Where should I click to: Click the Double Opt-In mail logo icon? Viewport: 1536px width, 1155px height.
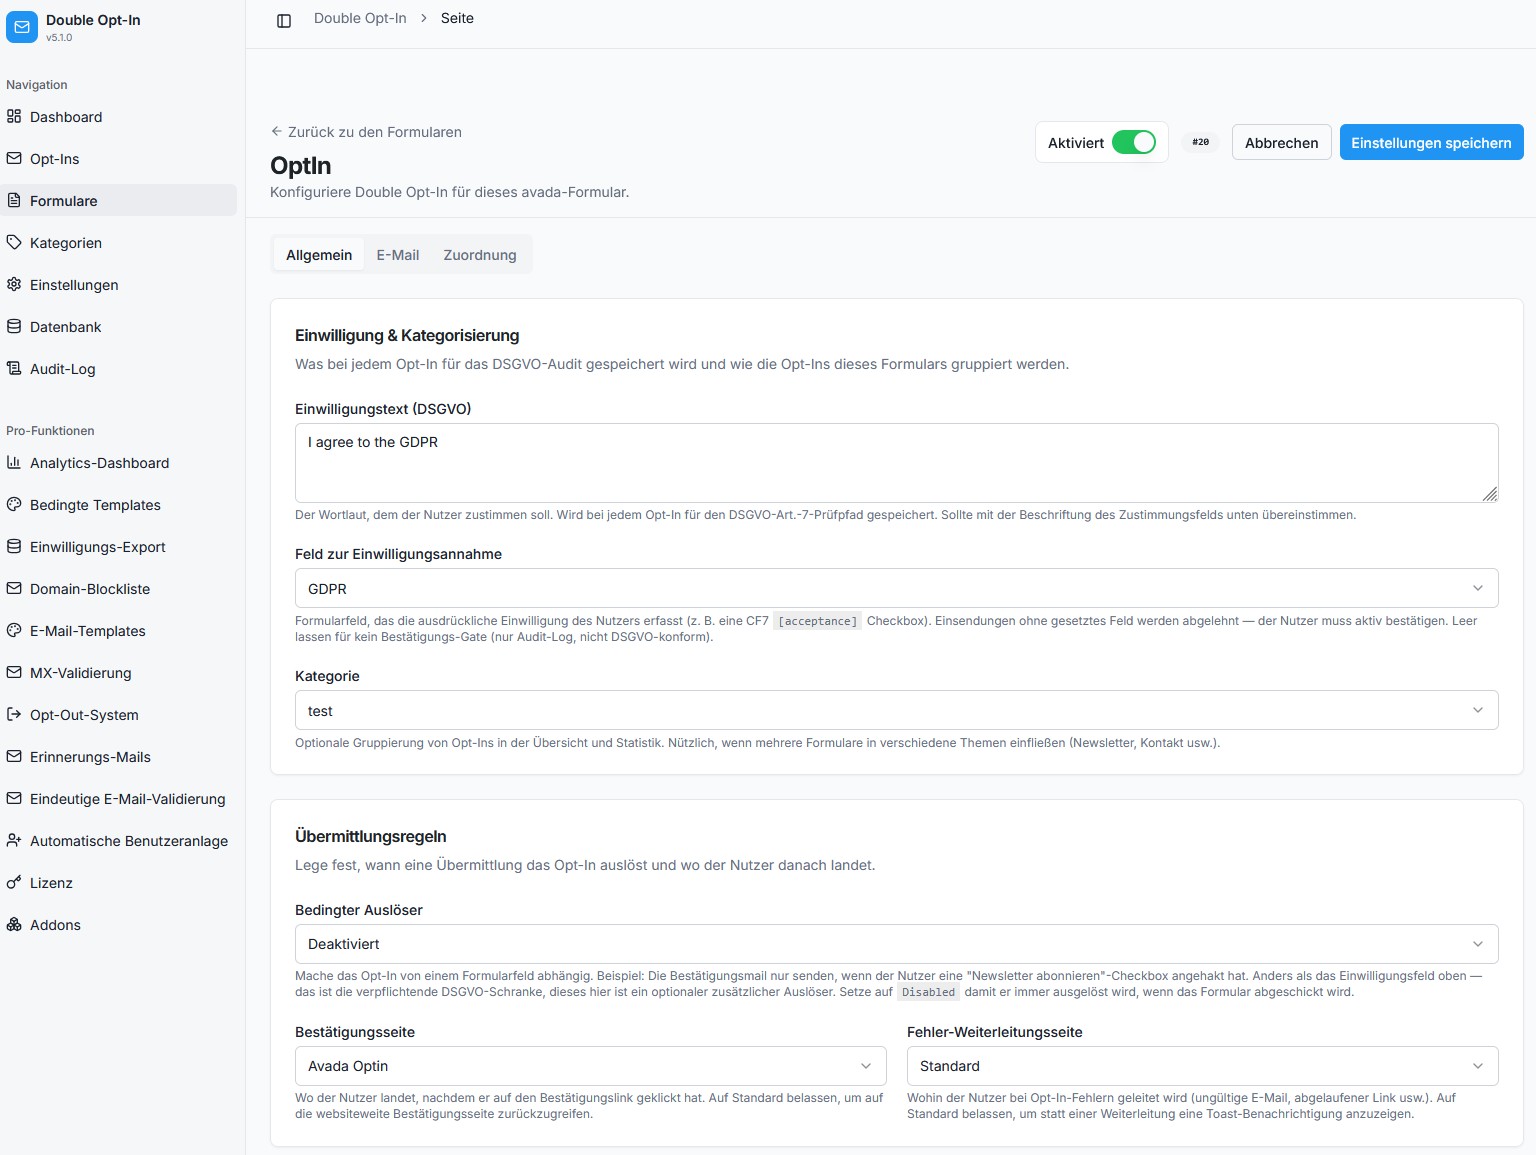[x=22, y=27]
